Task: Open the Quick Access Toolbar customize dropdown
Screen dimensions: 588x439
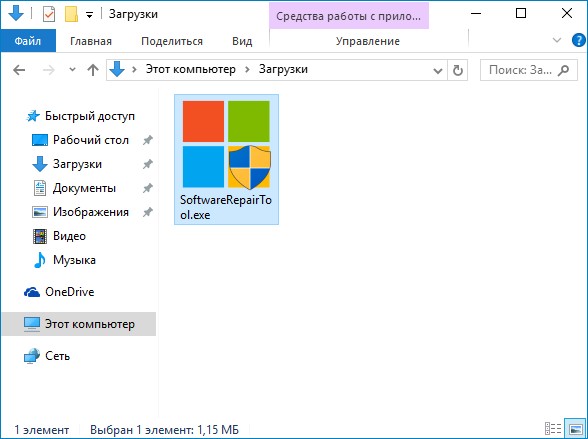Action: [89, 15]
